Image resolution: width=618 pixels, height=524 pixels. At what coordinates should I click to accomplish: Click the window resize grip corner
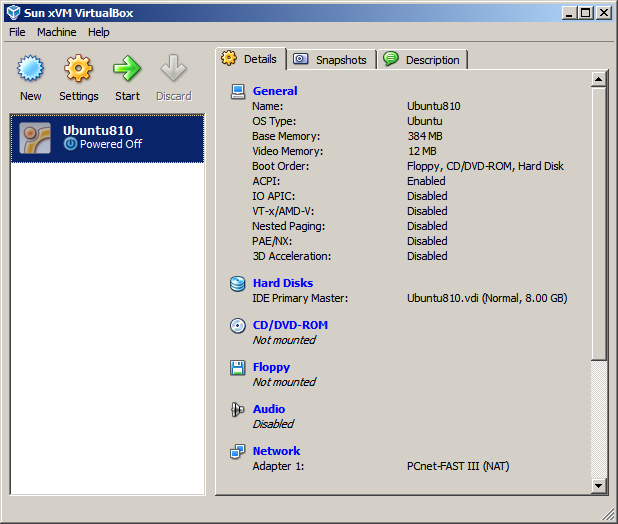click(609, 514)
